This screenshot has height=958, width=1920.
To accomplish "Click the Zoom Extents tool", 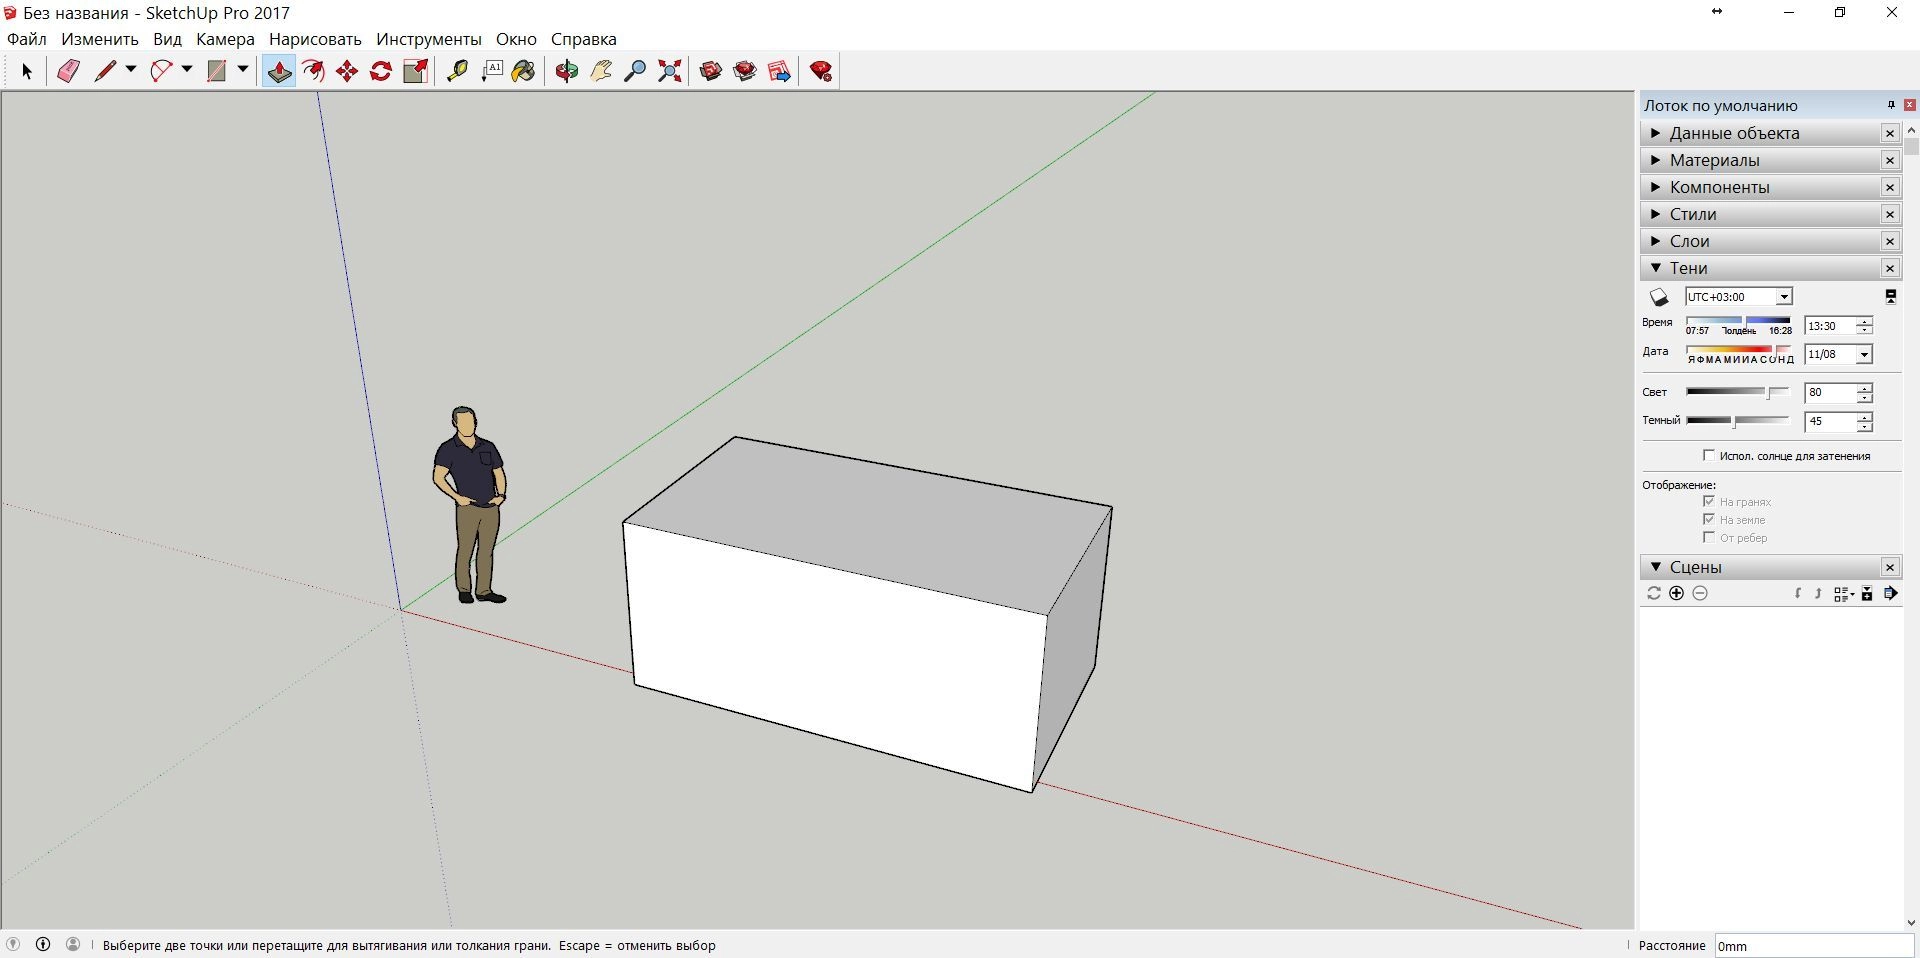I will (669, 71).
